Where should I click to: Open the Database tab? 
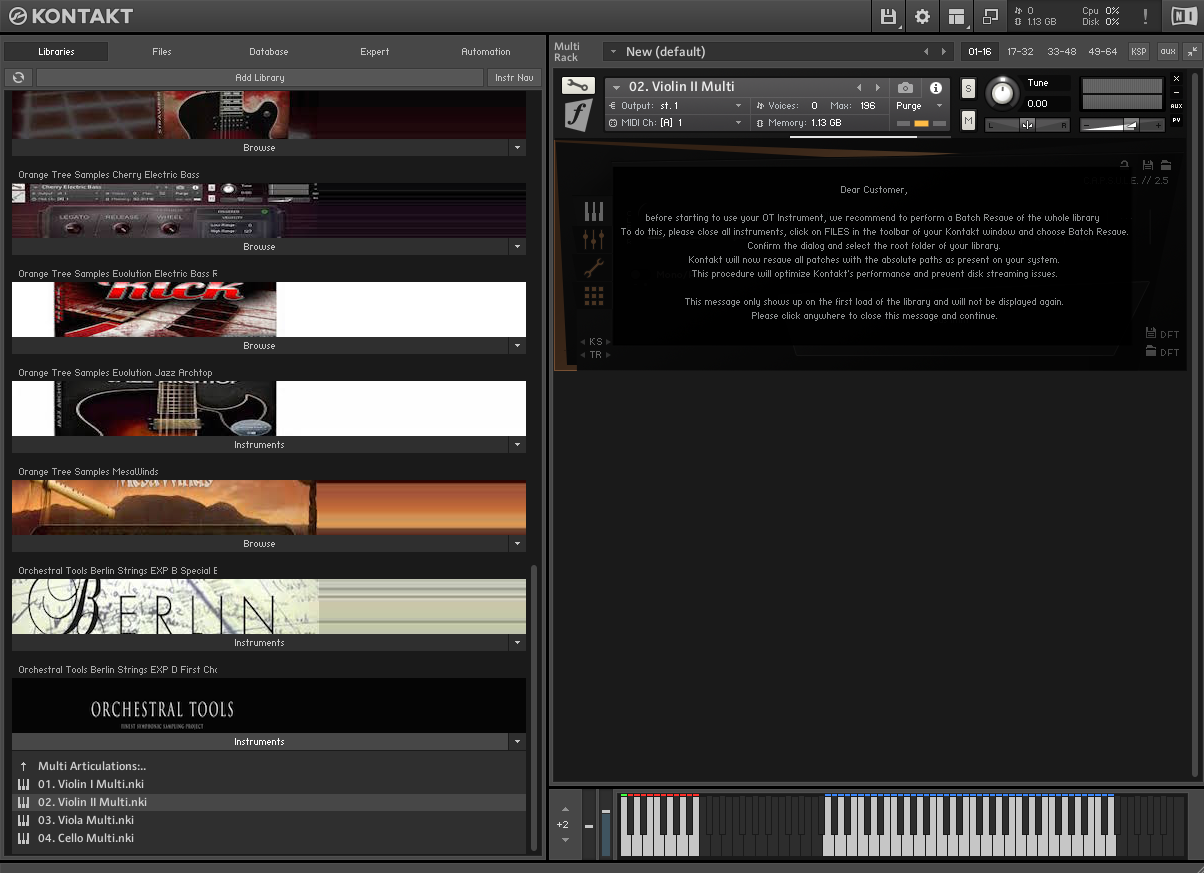click(269, 51)
